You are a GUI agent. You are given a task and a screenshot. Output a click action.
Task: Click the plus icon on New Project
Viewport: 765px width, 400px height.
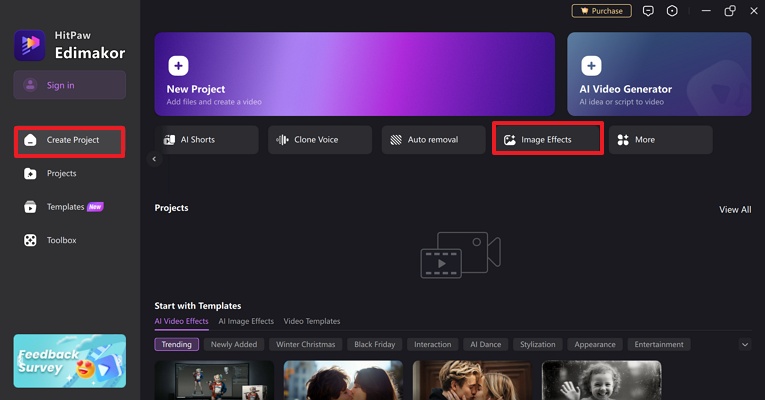point(178,66)
